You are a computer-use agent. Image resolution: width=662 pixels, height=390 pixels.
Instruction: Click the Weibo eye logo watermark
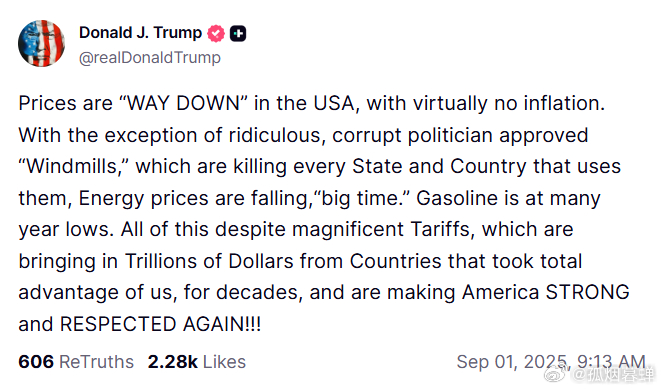click(x=556, y=374)
